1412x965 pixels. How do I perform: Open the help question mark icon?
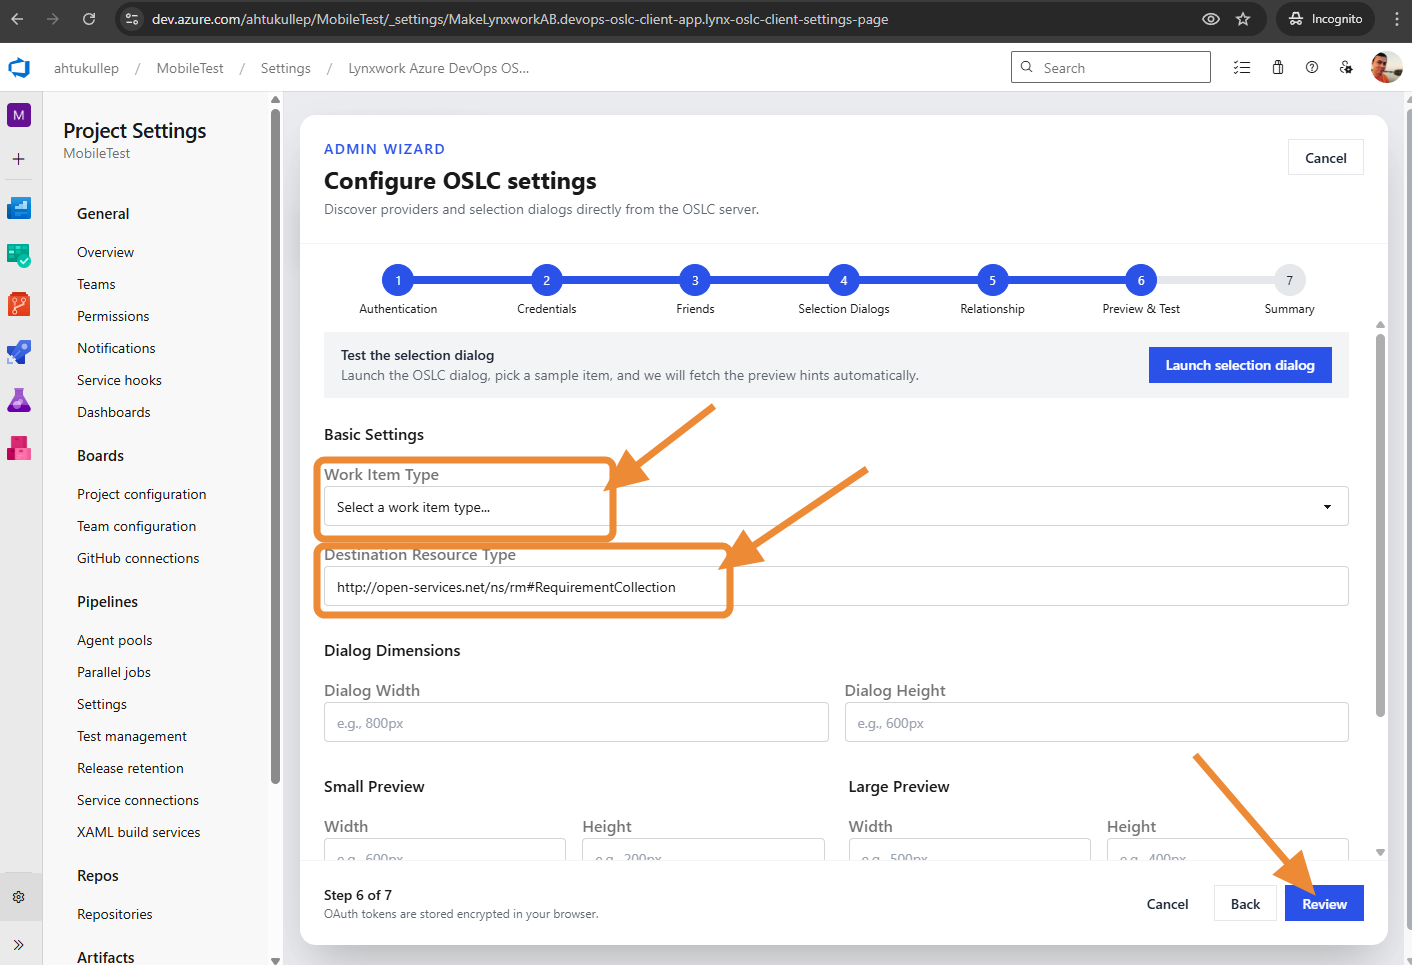pos(1312,68)
